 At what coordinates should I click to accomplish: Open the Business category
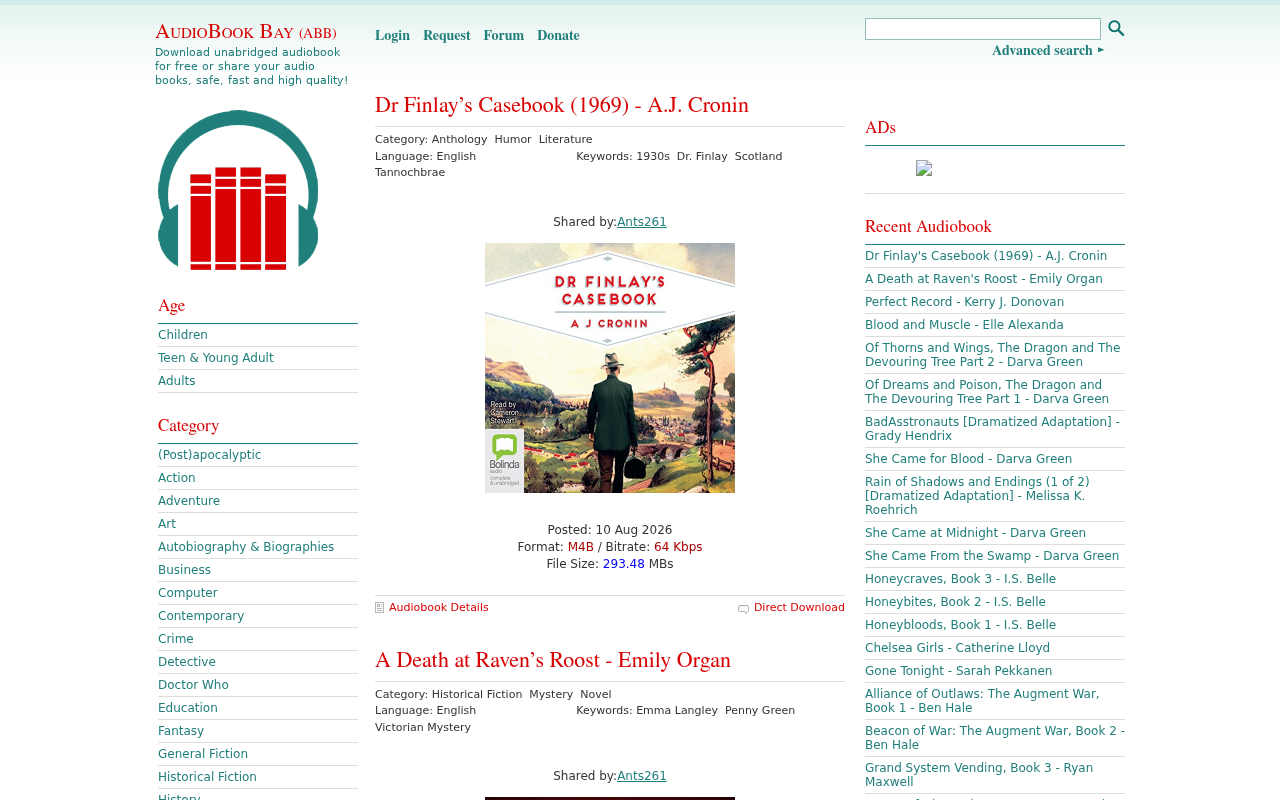185,570
